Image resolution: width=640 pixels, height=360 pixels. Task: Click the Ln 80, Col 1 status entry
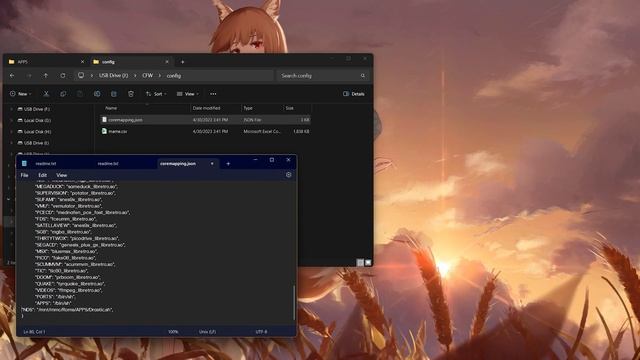pyautogui.click(x=34, y=332)
